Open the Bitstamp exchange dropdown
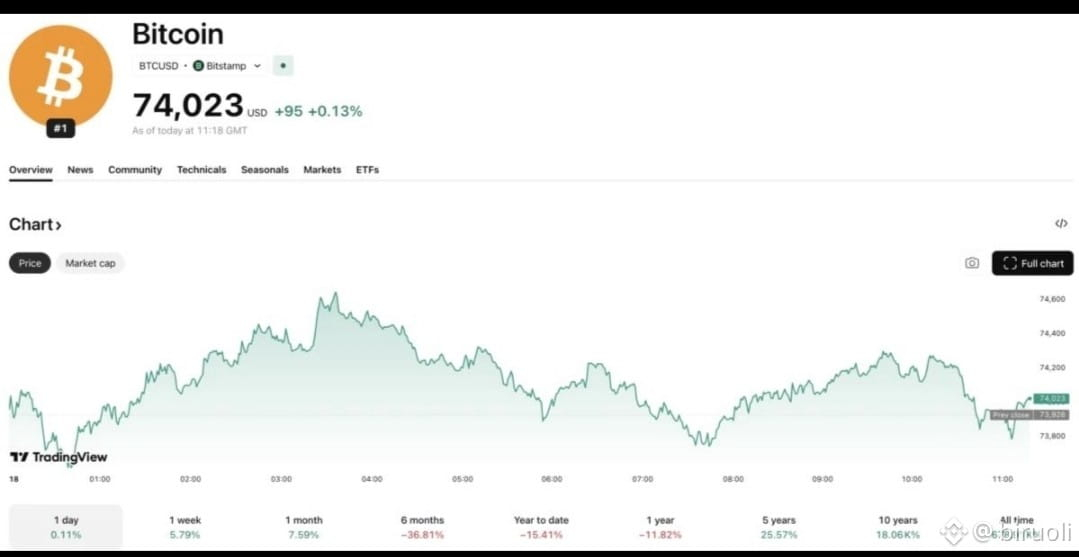The height and width of the screenshot is (557, 1079). click(227, 66)
